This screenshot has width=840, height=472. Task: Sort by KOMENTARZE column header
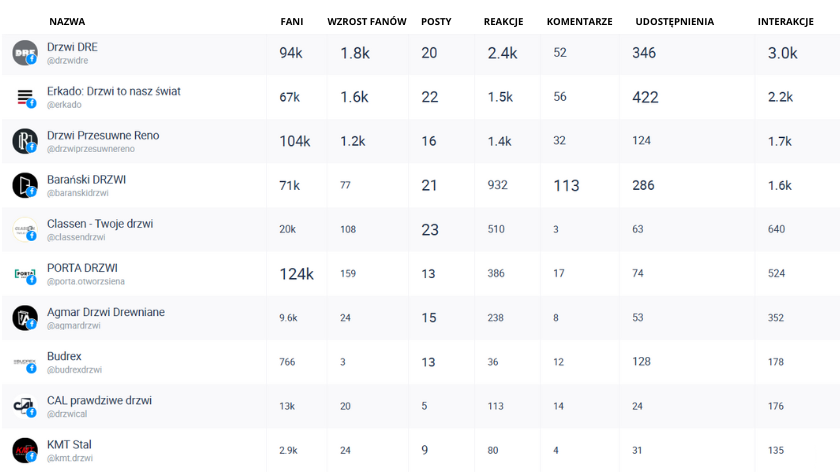tap(579, 21)
